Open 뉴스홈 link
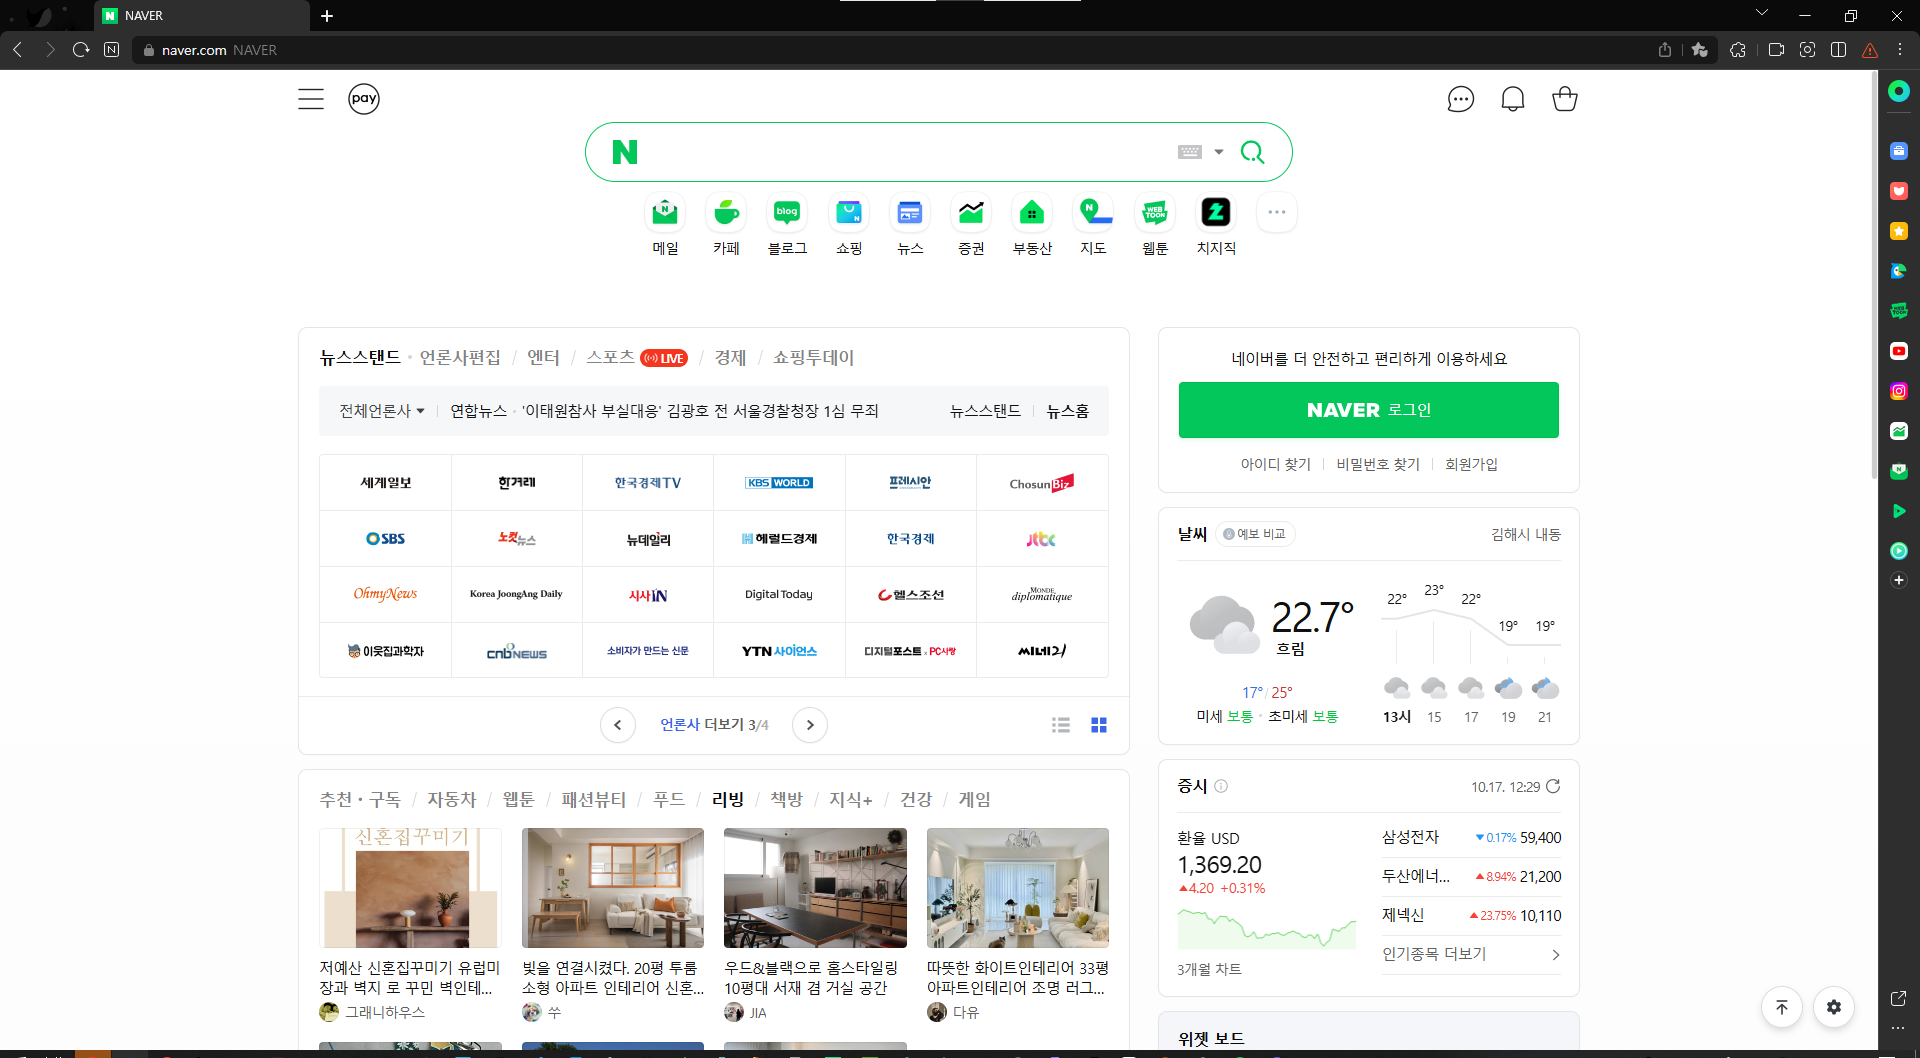 coord(1068,411)
